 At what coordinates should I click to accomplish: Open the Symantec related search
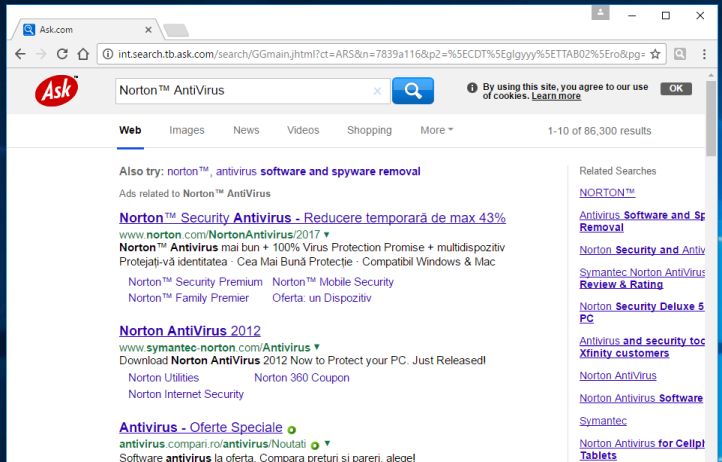coord(603,421)
